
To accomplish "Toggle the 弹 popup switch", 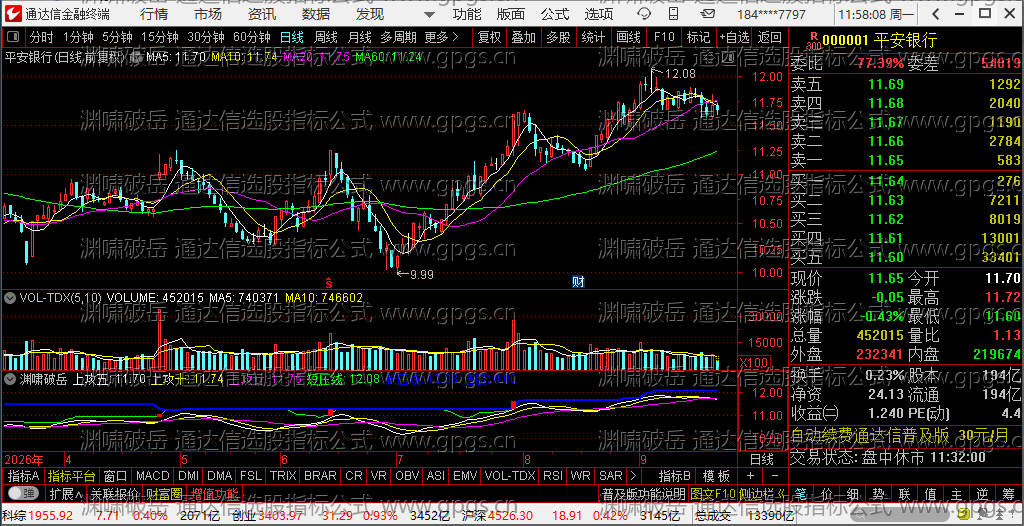I will click(24, 492).
